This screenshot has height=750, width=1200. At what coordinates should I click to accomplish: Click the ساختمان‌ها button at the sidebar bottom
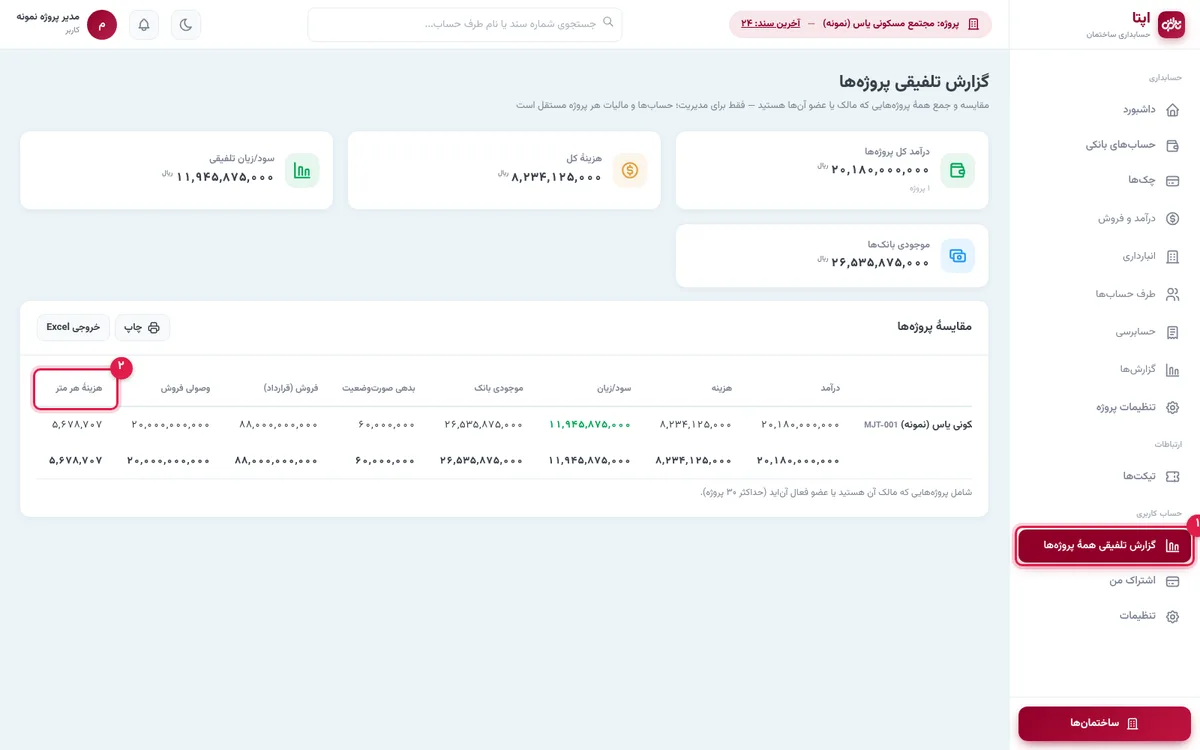(x=1105, y=723)
